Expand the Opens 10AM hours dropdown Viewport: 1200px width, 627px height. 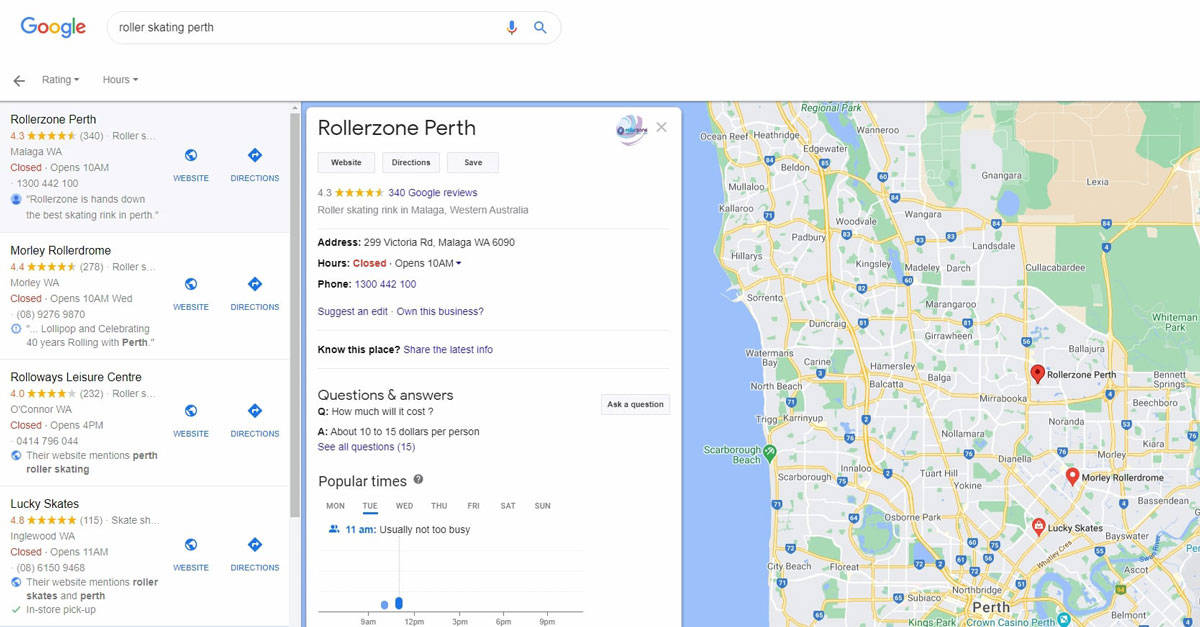coord(428,263)
